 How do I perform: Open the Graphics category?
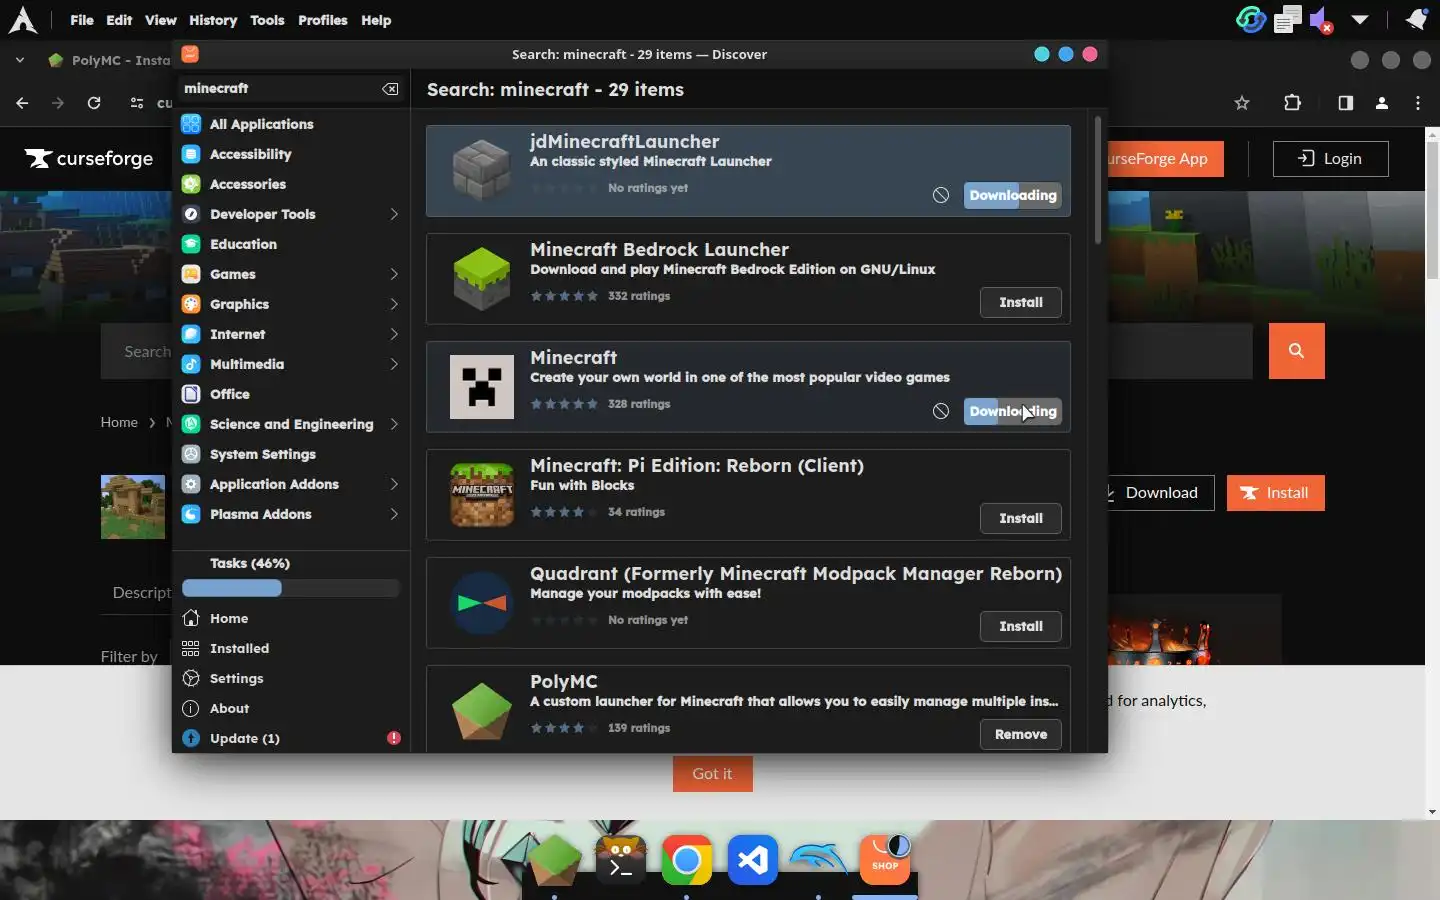[290, 304]
